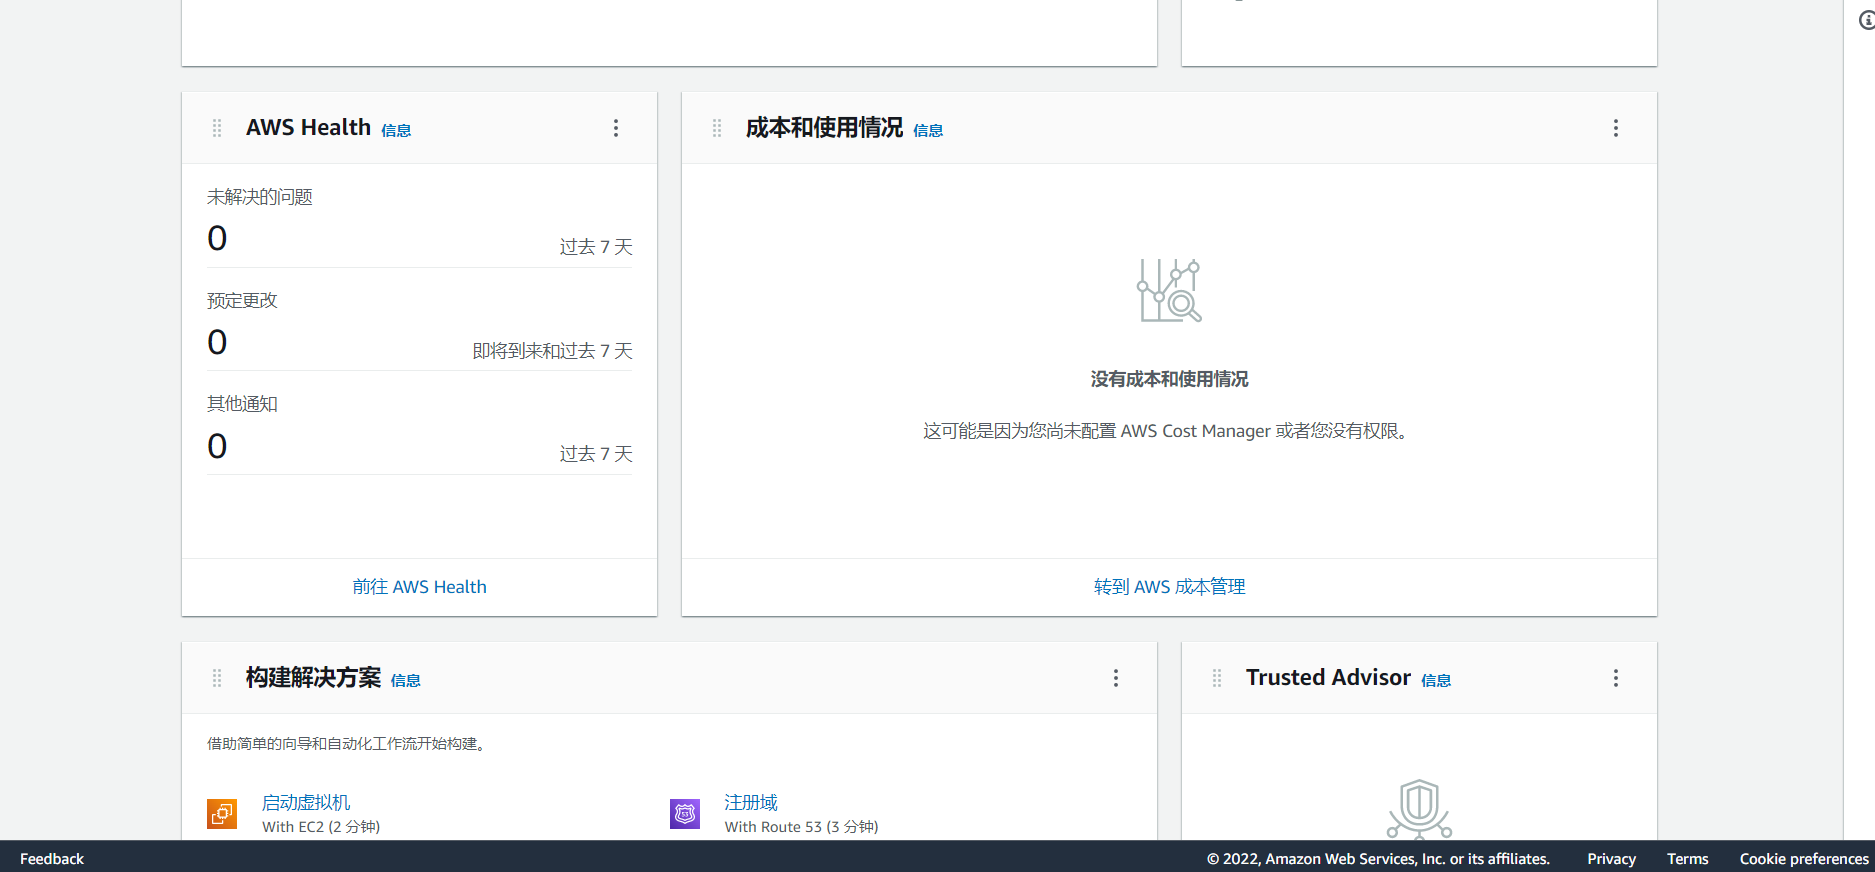Select the 未解决的问题 label text
This screenshot has width=1875, height=872.
260,197
